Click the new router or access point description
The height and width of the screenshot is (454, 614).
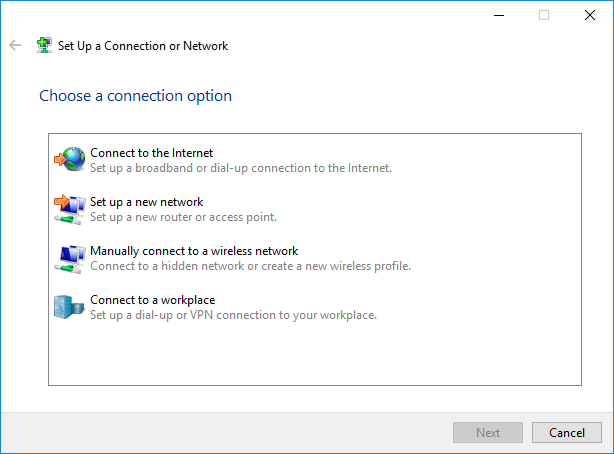[x=183, y=217]
